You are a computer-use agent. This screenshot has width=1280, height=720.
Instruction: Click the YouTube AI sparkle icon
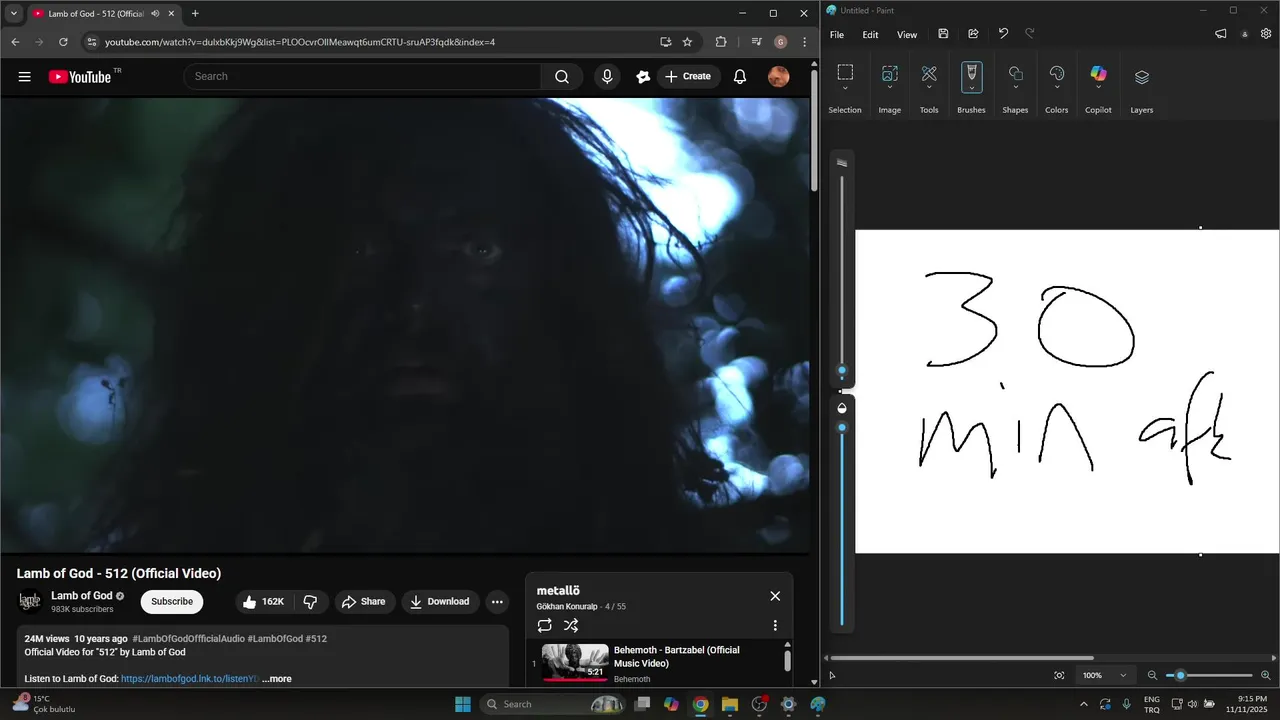click(643, 76)
